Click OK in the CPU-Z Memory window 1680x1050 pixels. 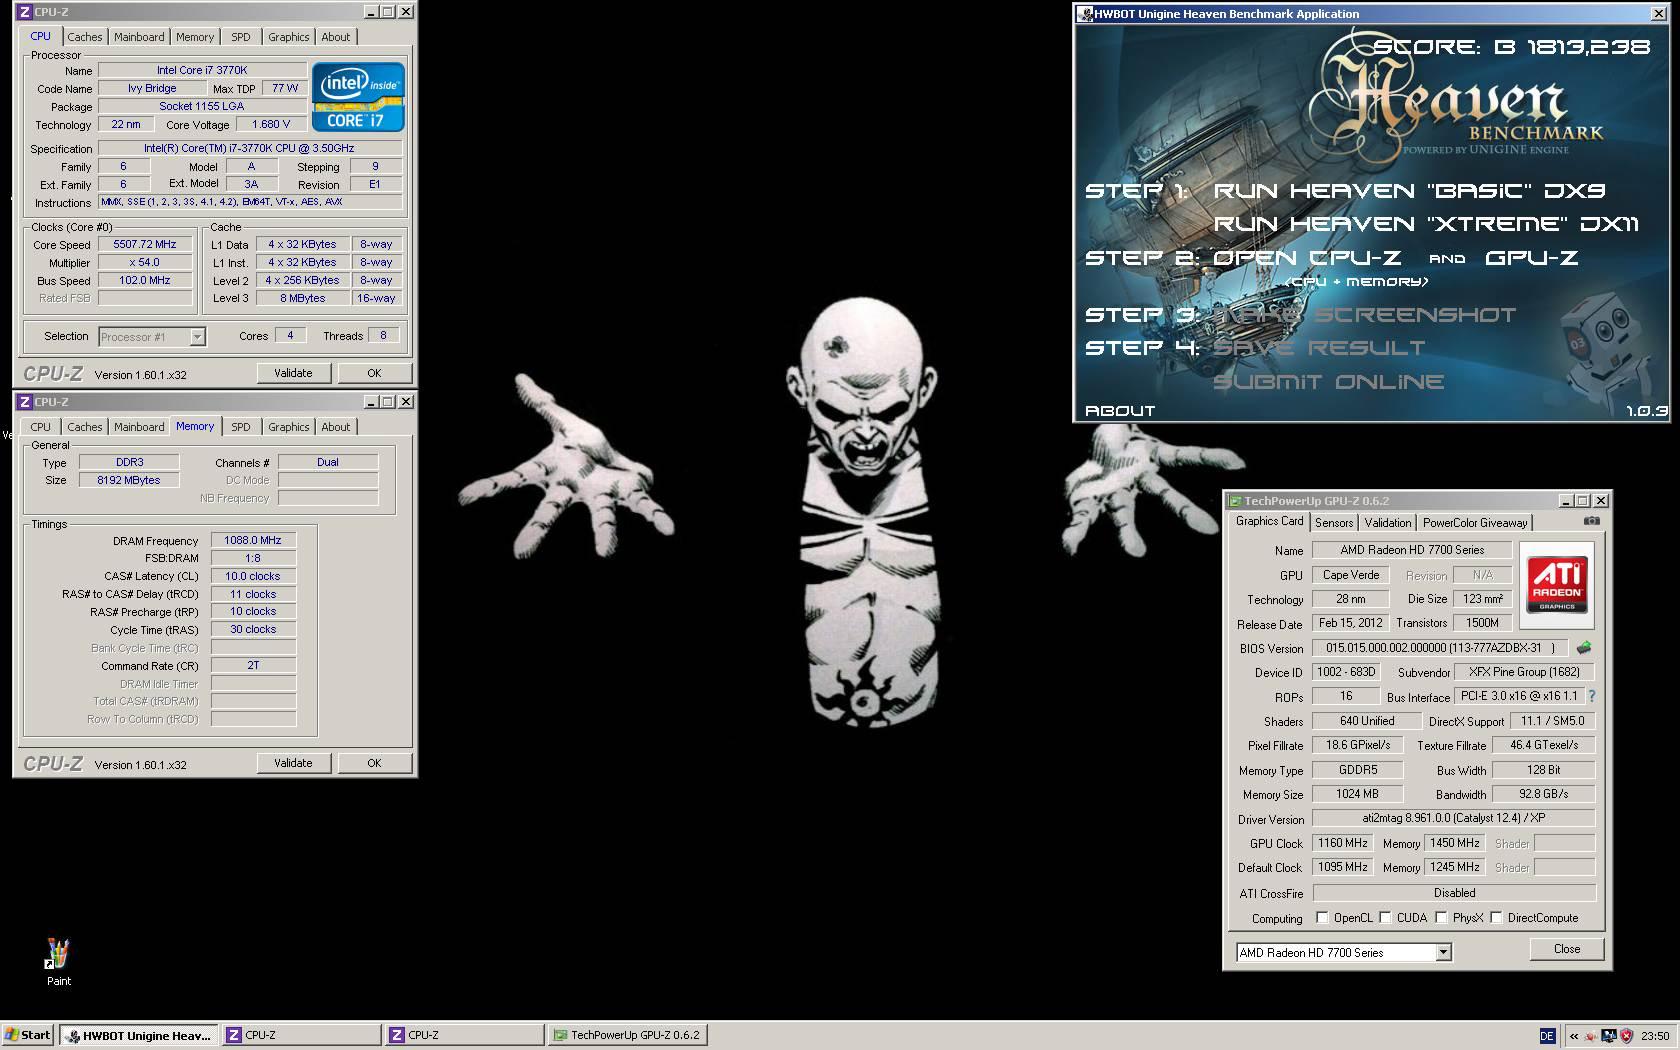point(374,763)
